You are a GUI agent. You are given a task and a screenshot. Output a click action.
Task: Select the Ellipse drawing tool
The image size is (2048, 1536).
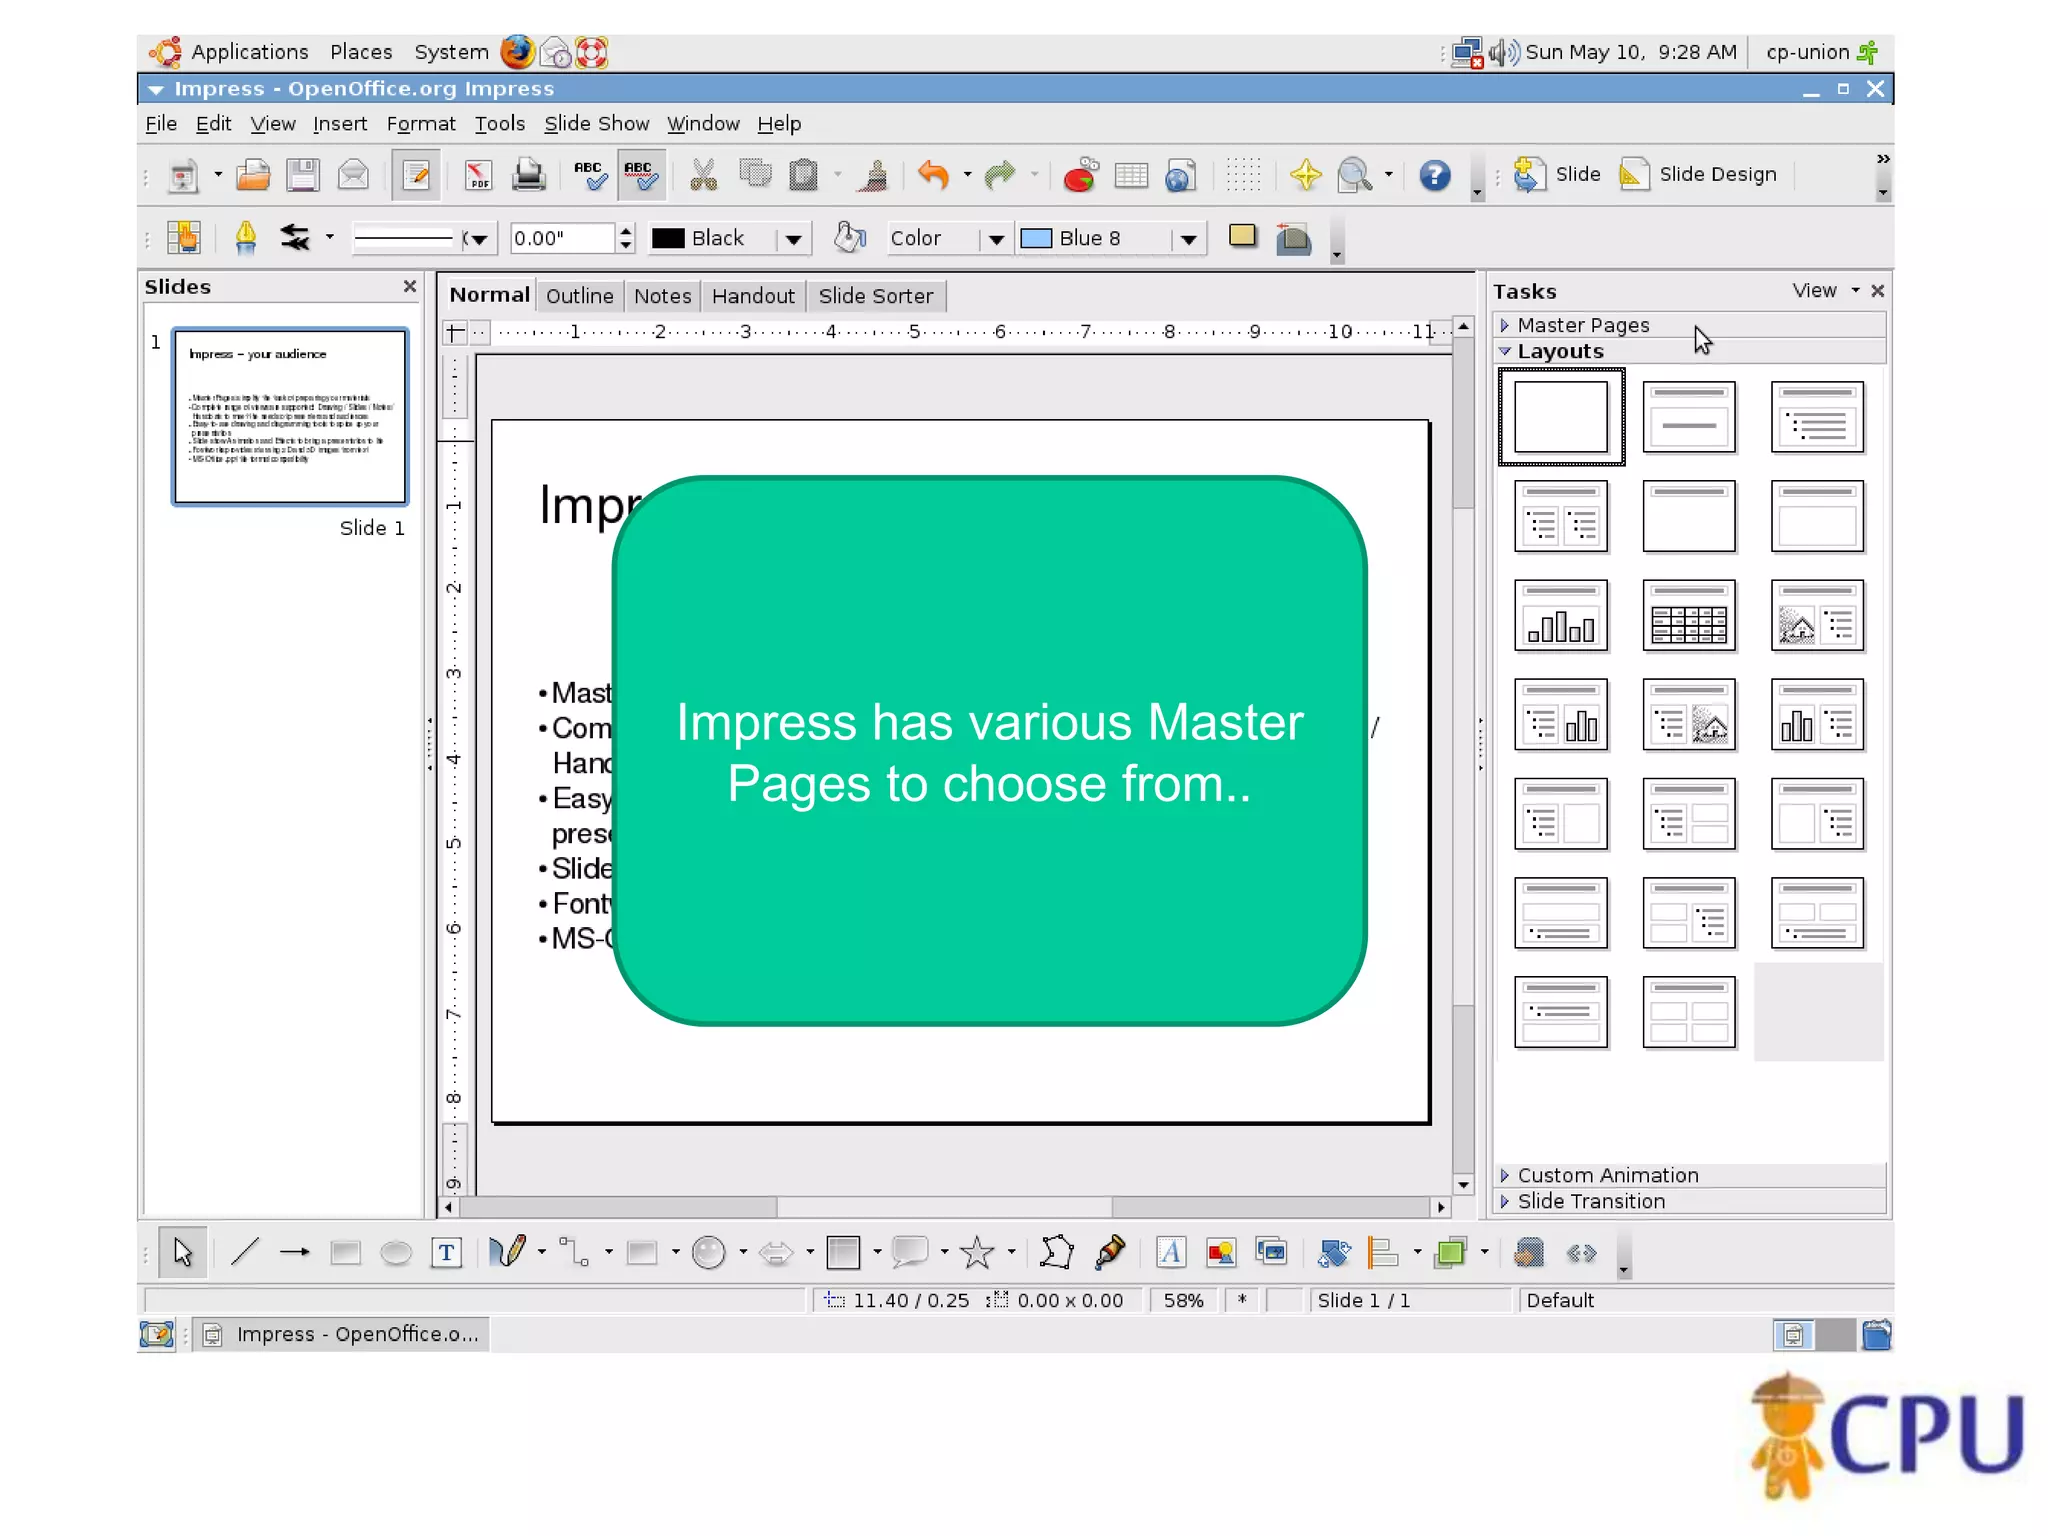pyautogui.click(x=396, y=1252)
